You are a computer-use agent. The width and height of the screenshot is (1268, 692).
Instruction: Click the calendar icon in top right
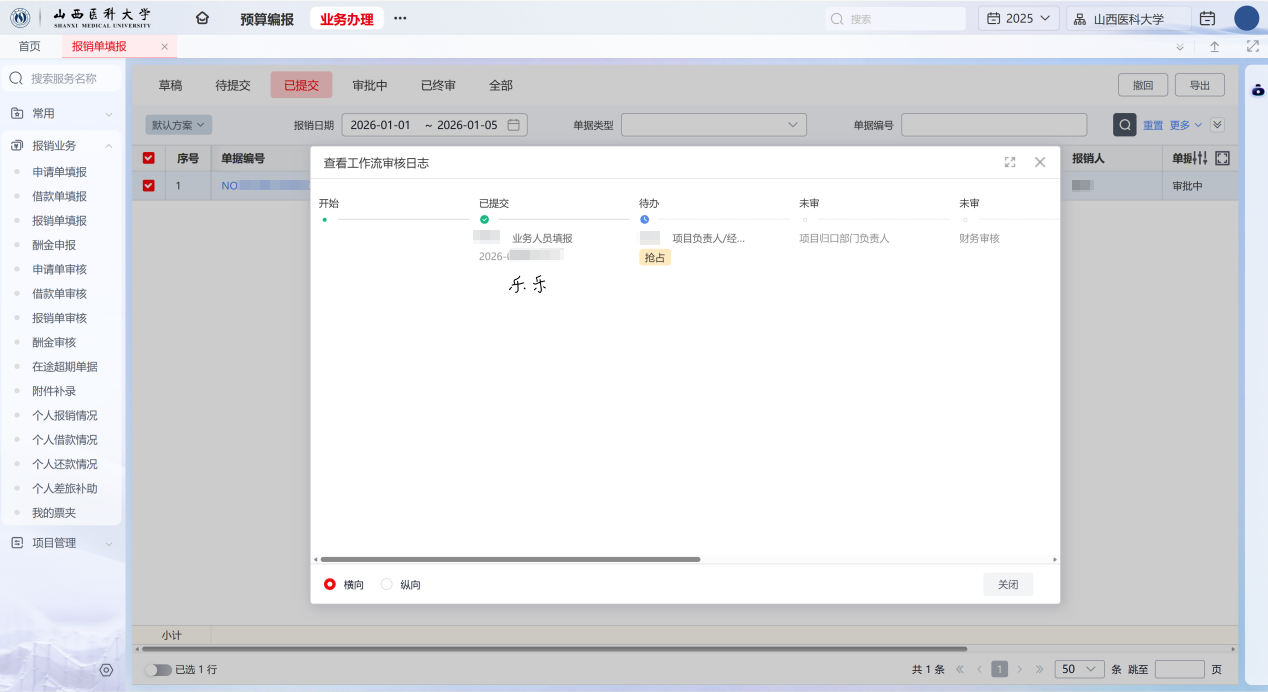[1207, 18]
